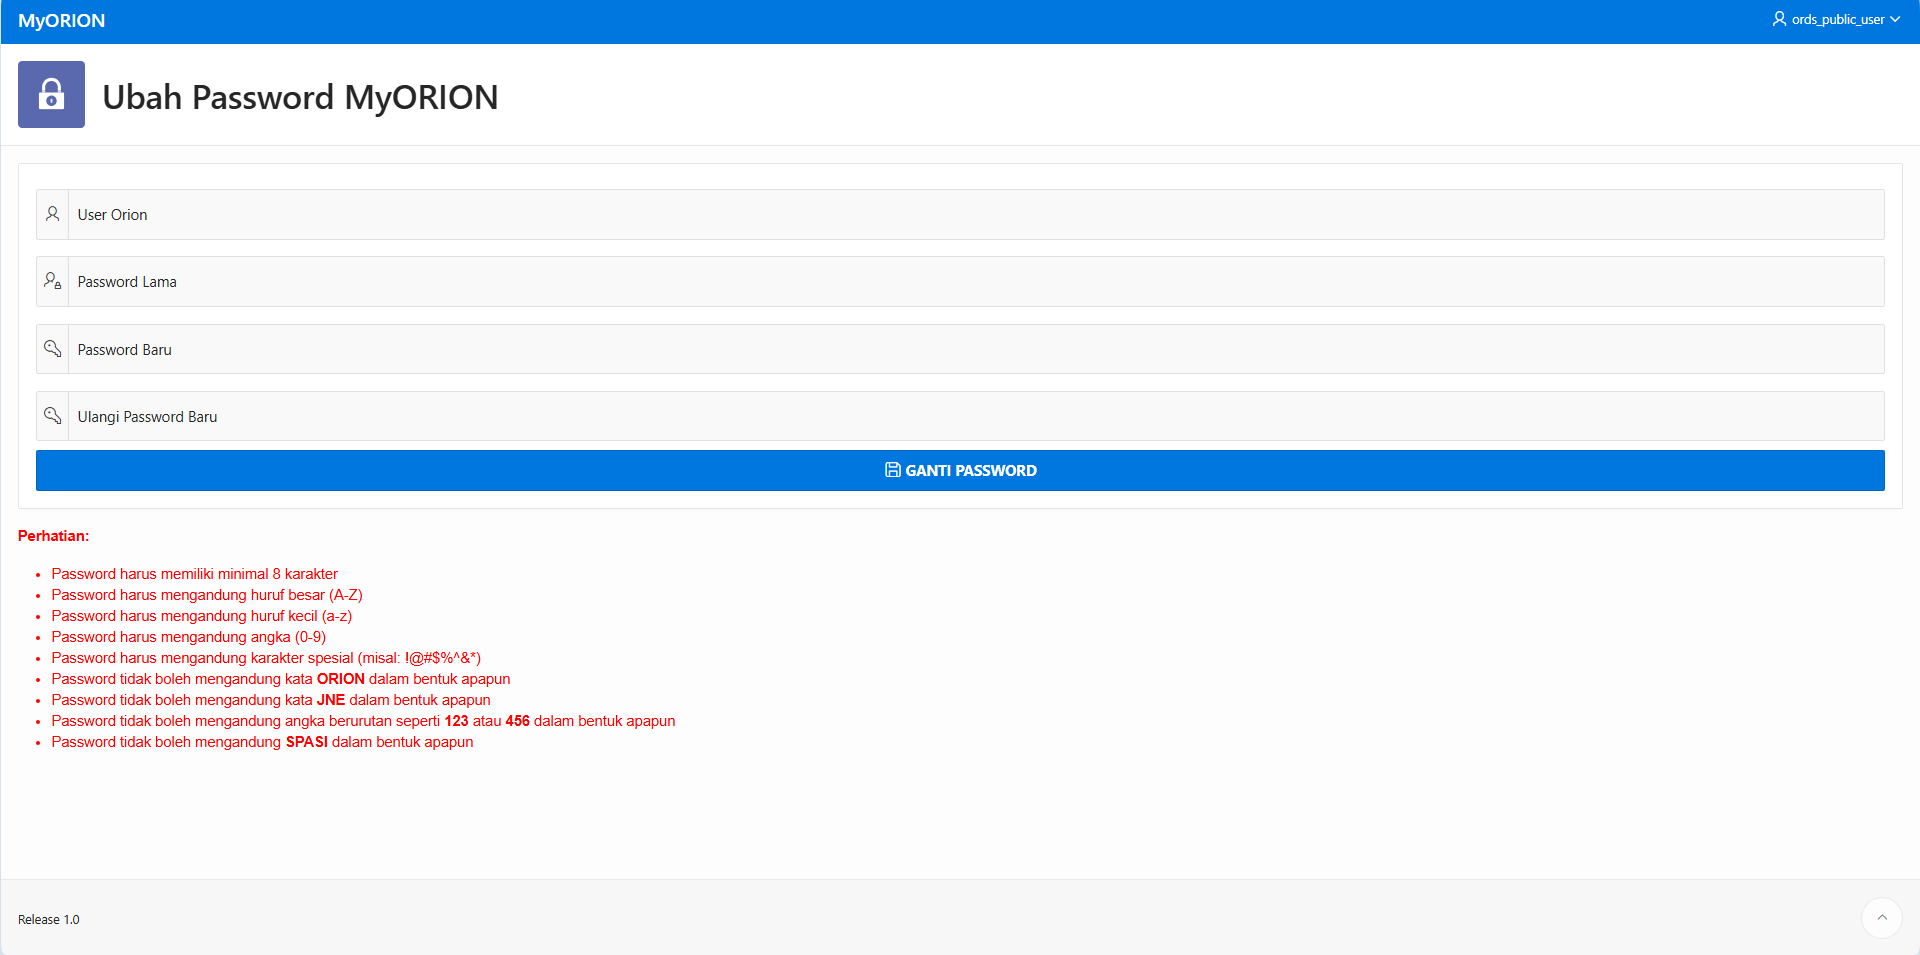The image size is (1920, 955).
Task: Focus the Password Baru input field
Action: click(x=976, y=349)
